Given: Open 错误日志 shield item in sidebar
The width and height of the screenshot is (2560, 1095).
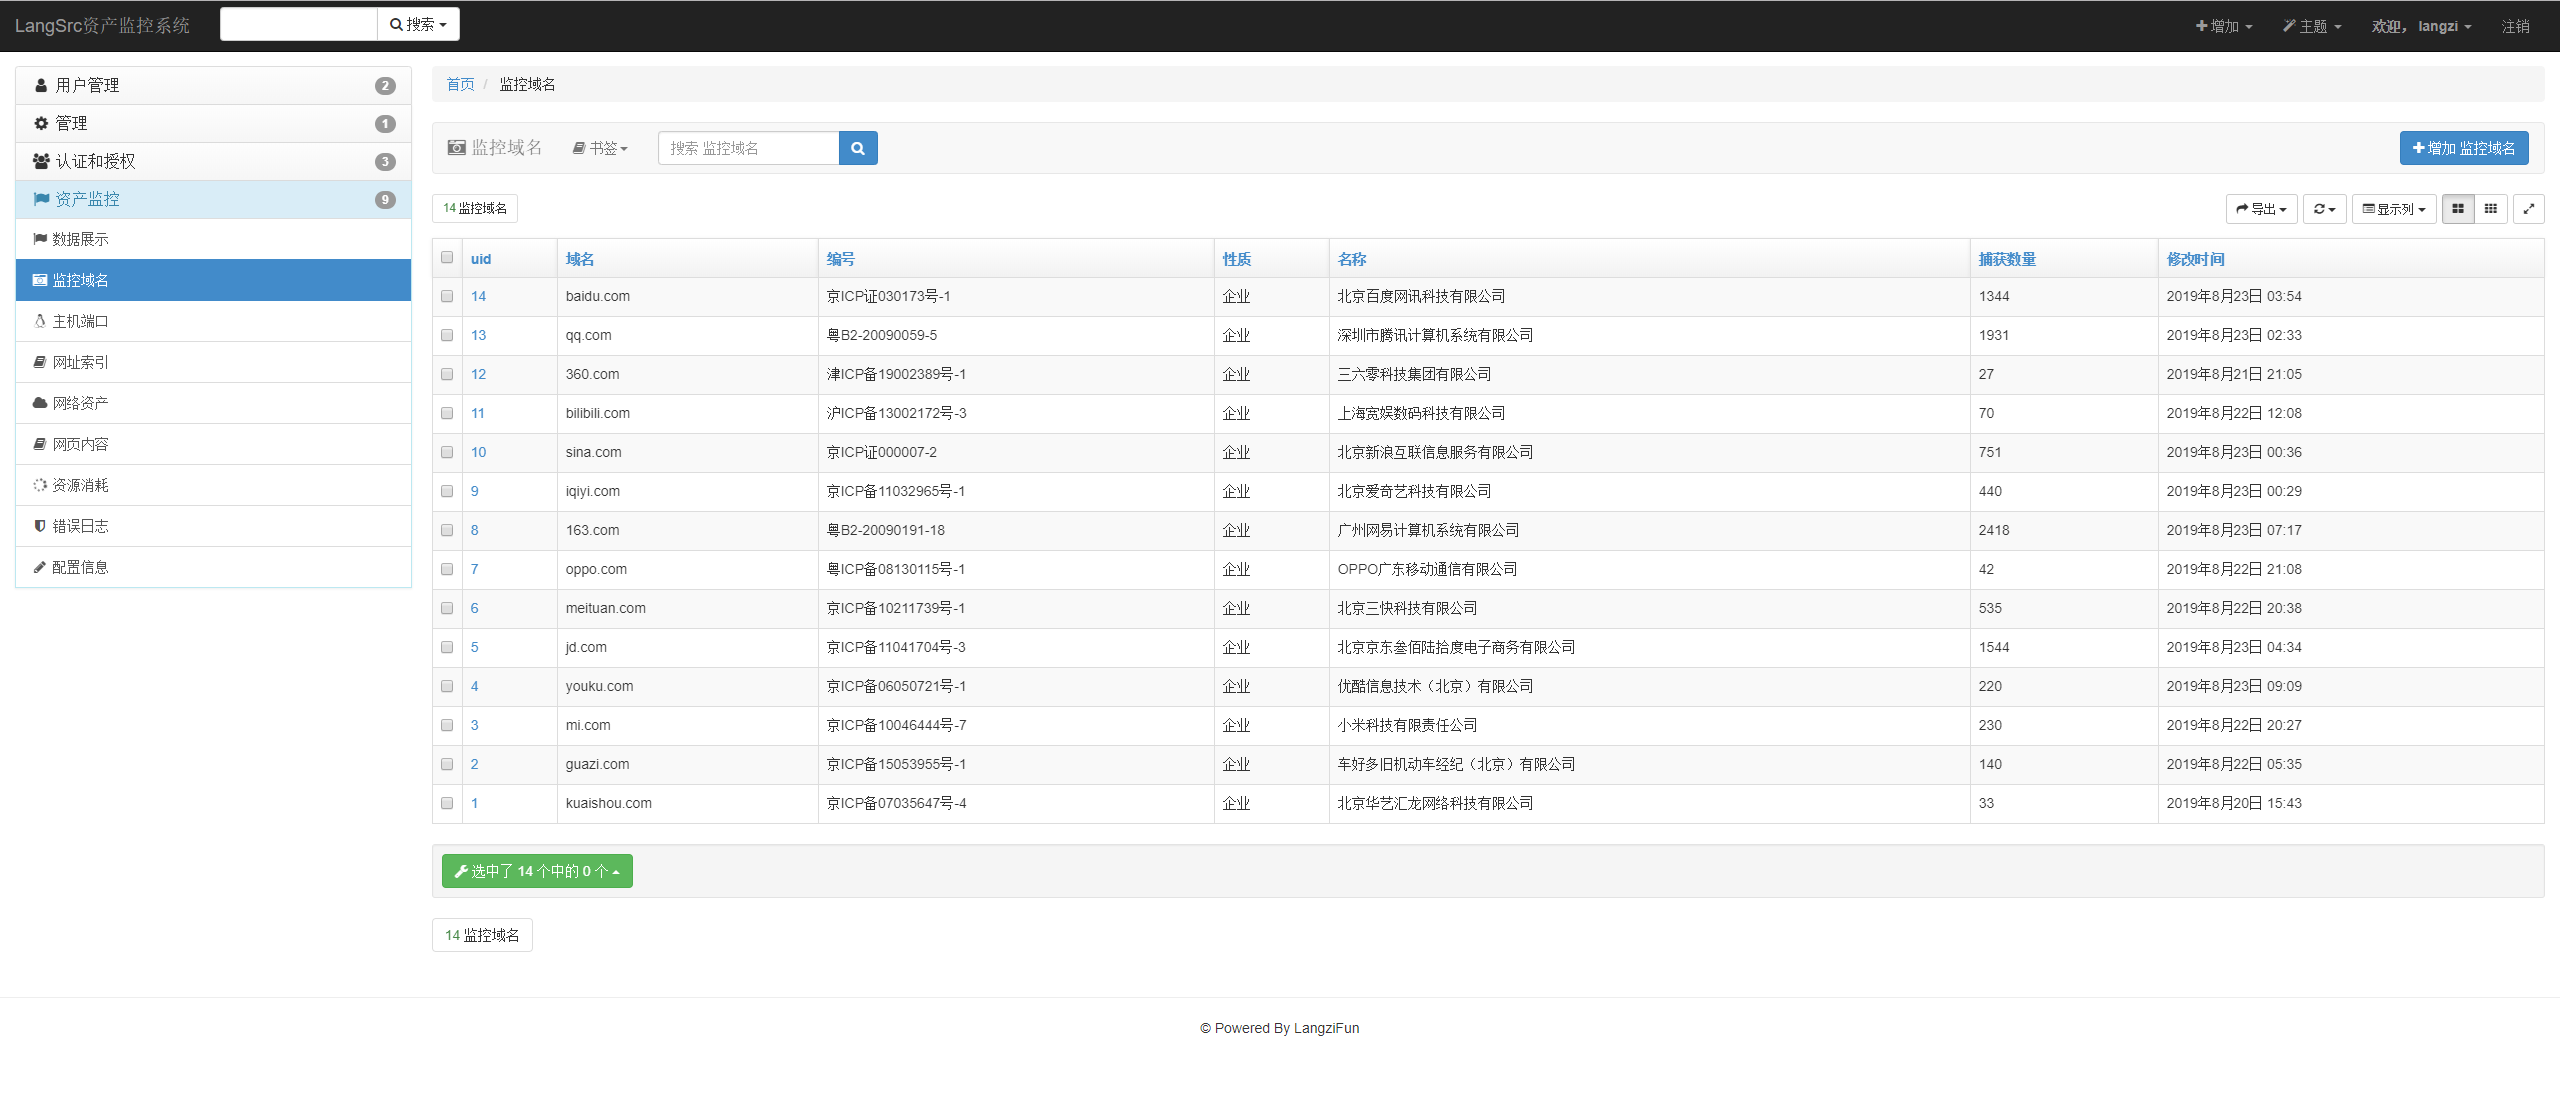Looking at the screenshot, I should (80, 526).
